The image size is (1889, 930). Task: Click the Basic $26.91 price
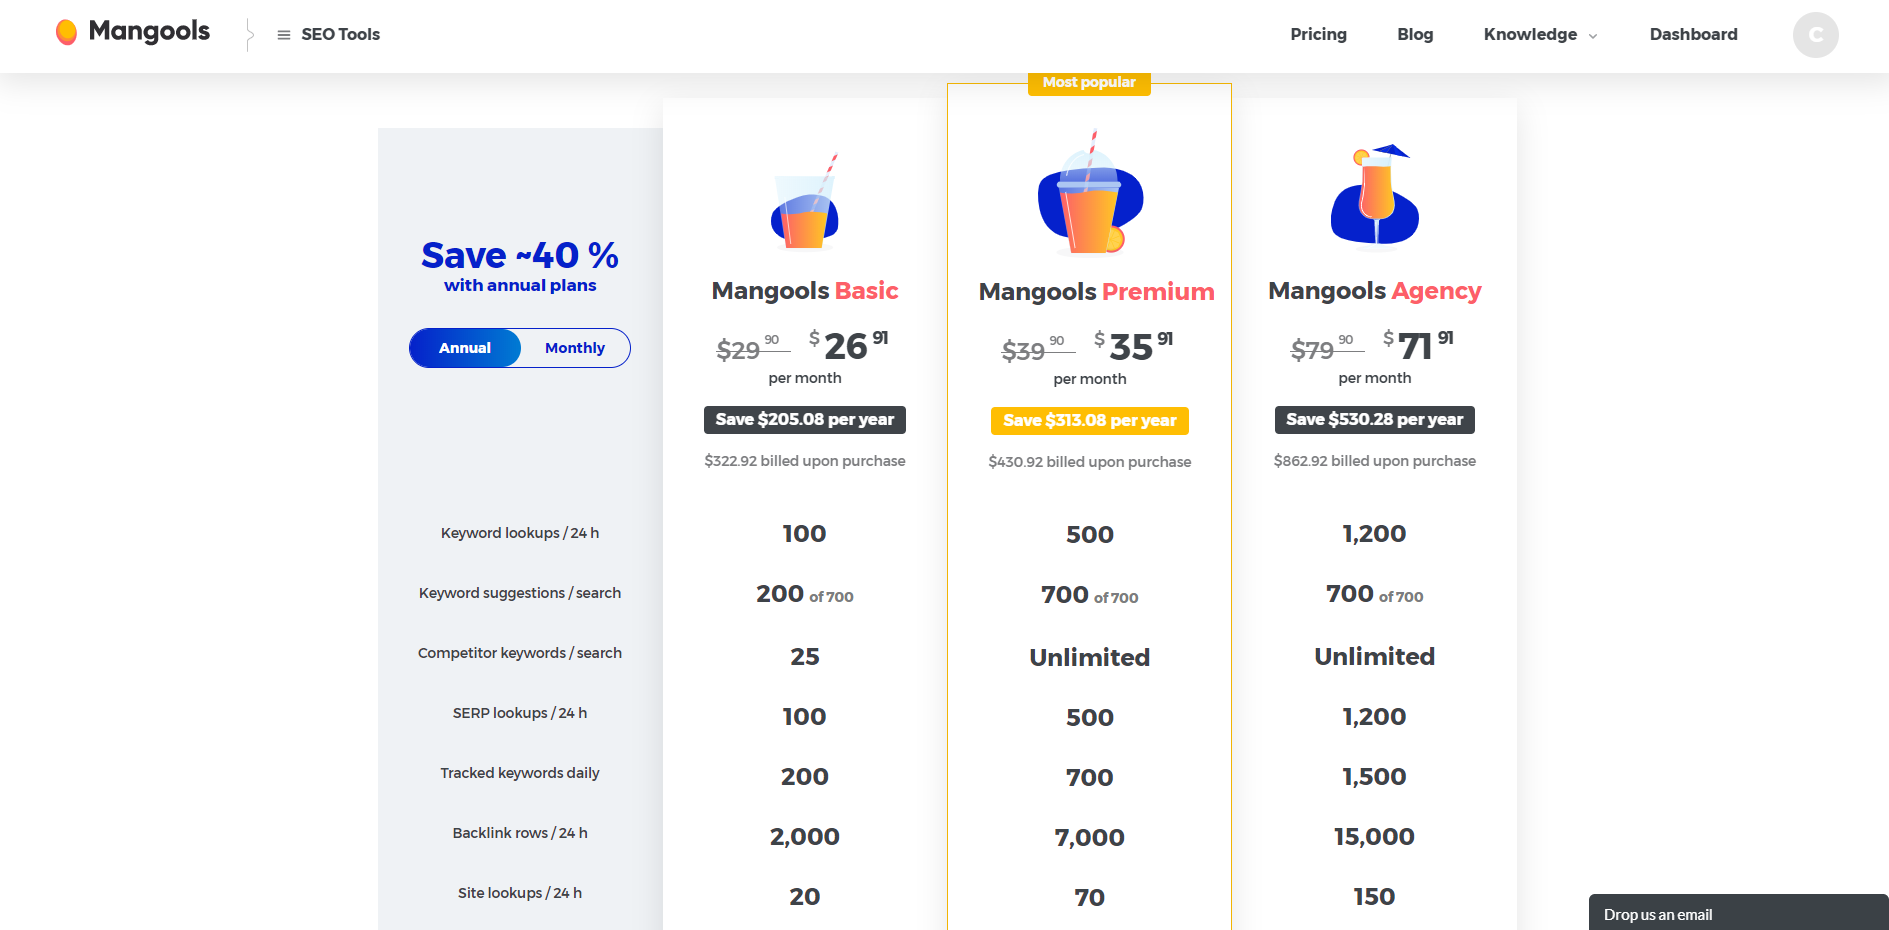coord(849,346)
